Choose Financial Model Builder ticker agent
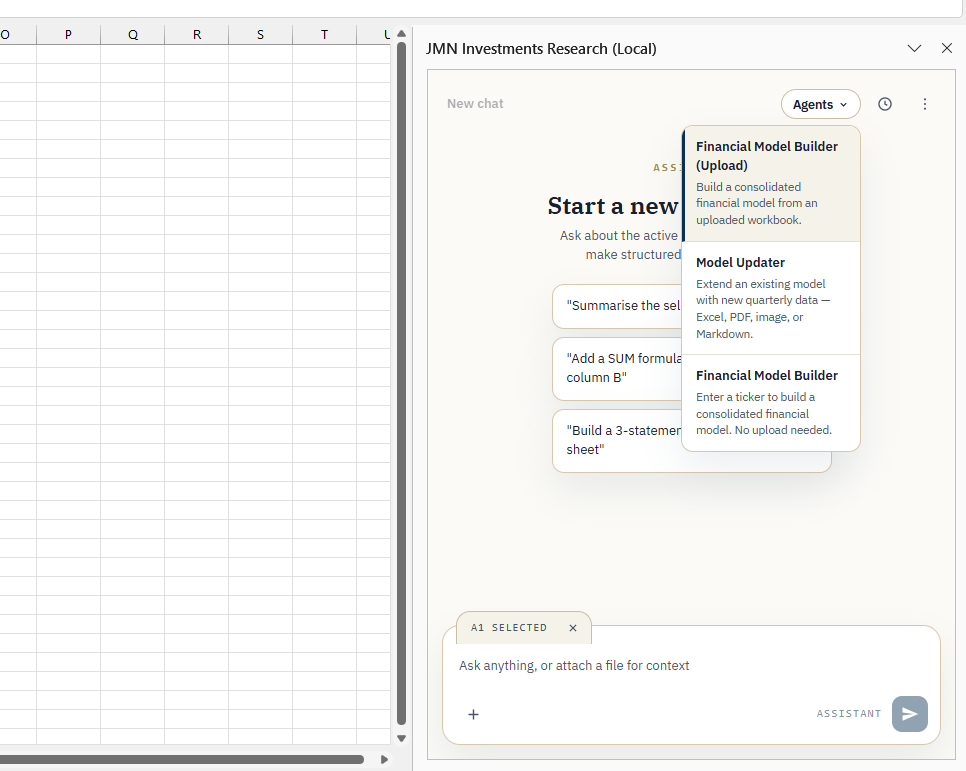966x771 pixels. pyautogui.click(x=771, y=403)
